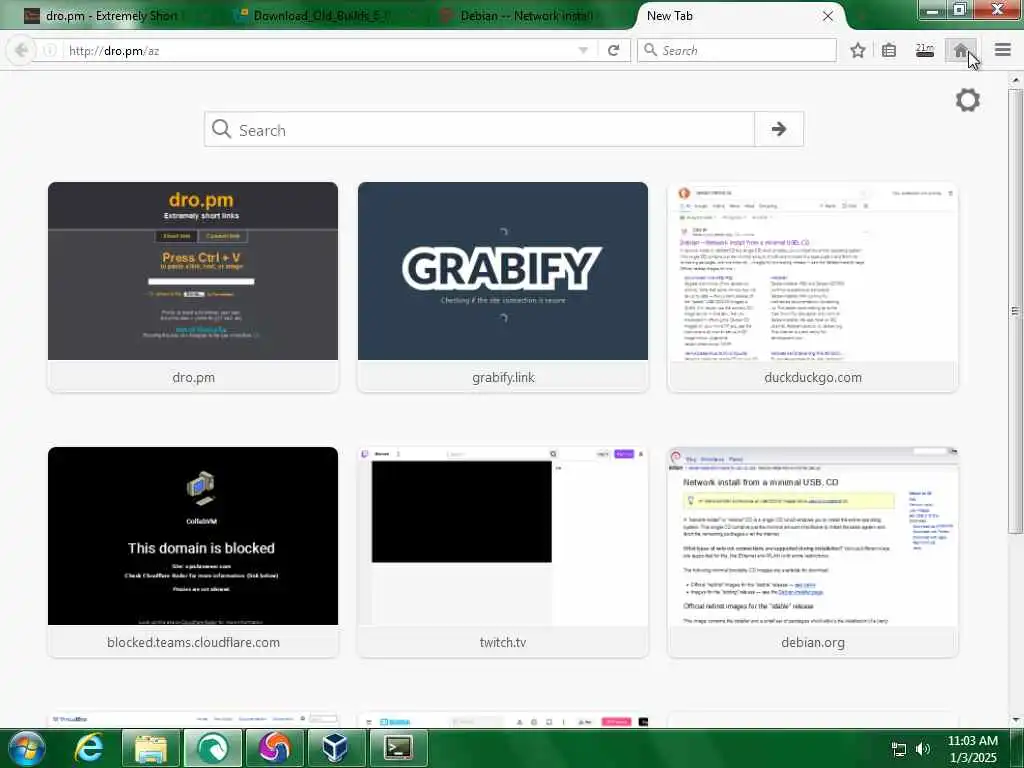The height and width of the screenshot is (768, 1024).
Task: Open new tab page settings gear
Action: 968,100
